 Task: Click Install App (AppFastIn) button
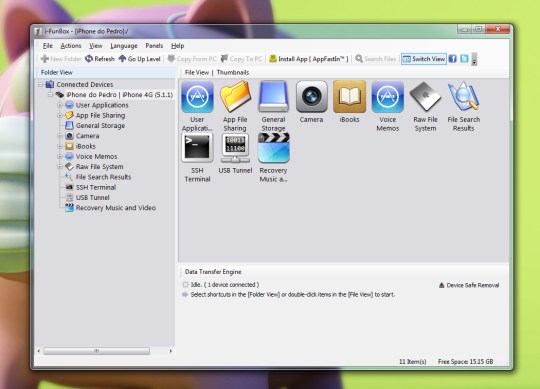[309, 59]
